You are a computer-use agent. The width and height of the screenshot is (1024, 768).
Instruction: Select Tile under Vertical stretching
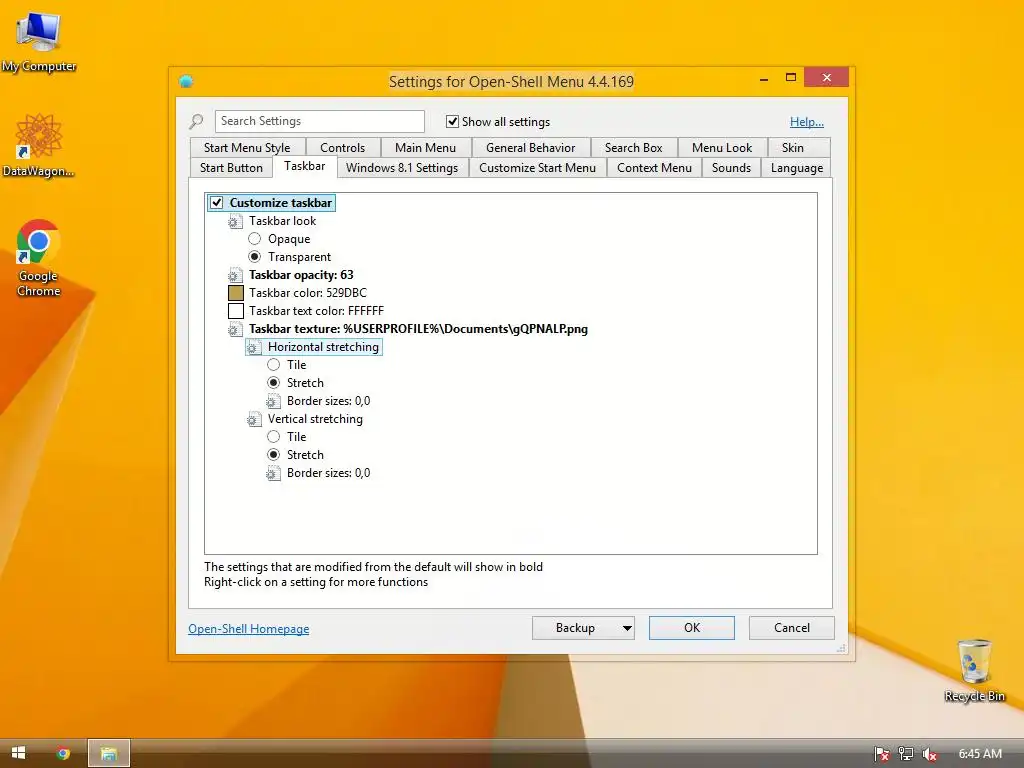[274, 437]
